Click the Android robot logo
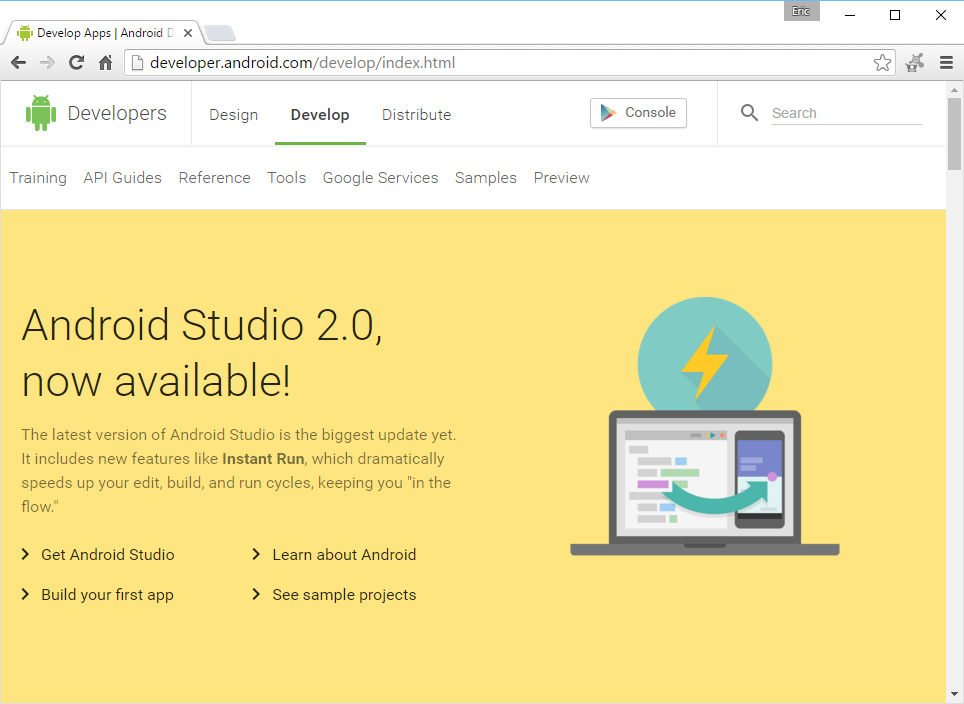This screenshot has height=704, width=964. click(41, 113)
